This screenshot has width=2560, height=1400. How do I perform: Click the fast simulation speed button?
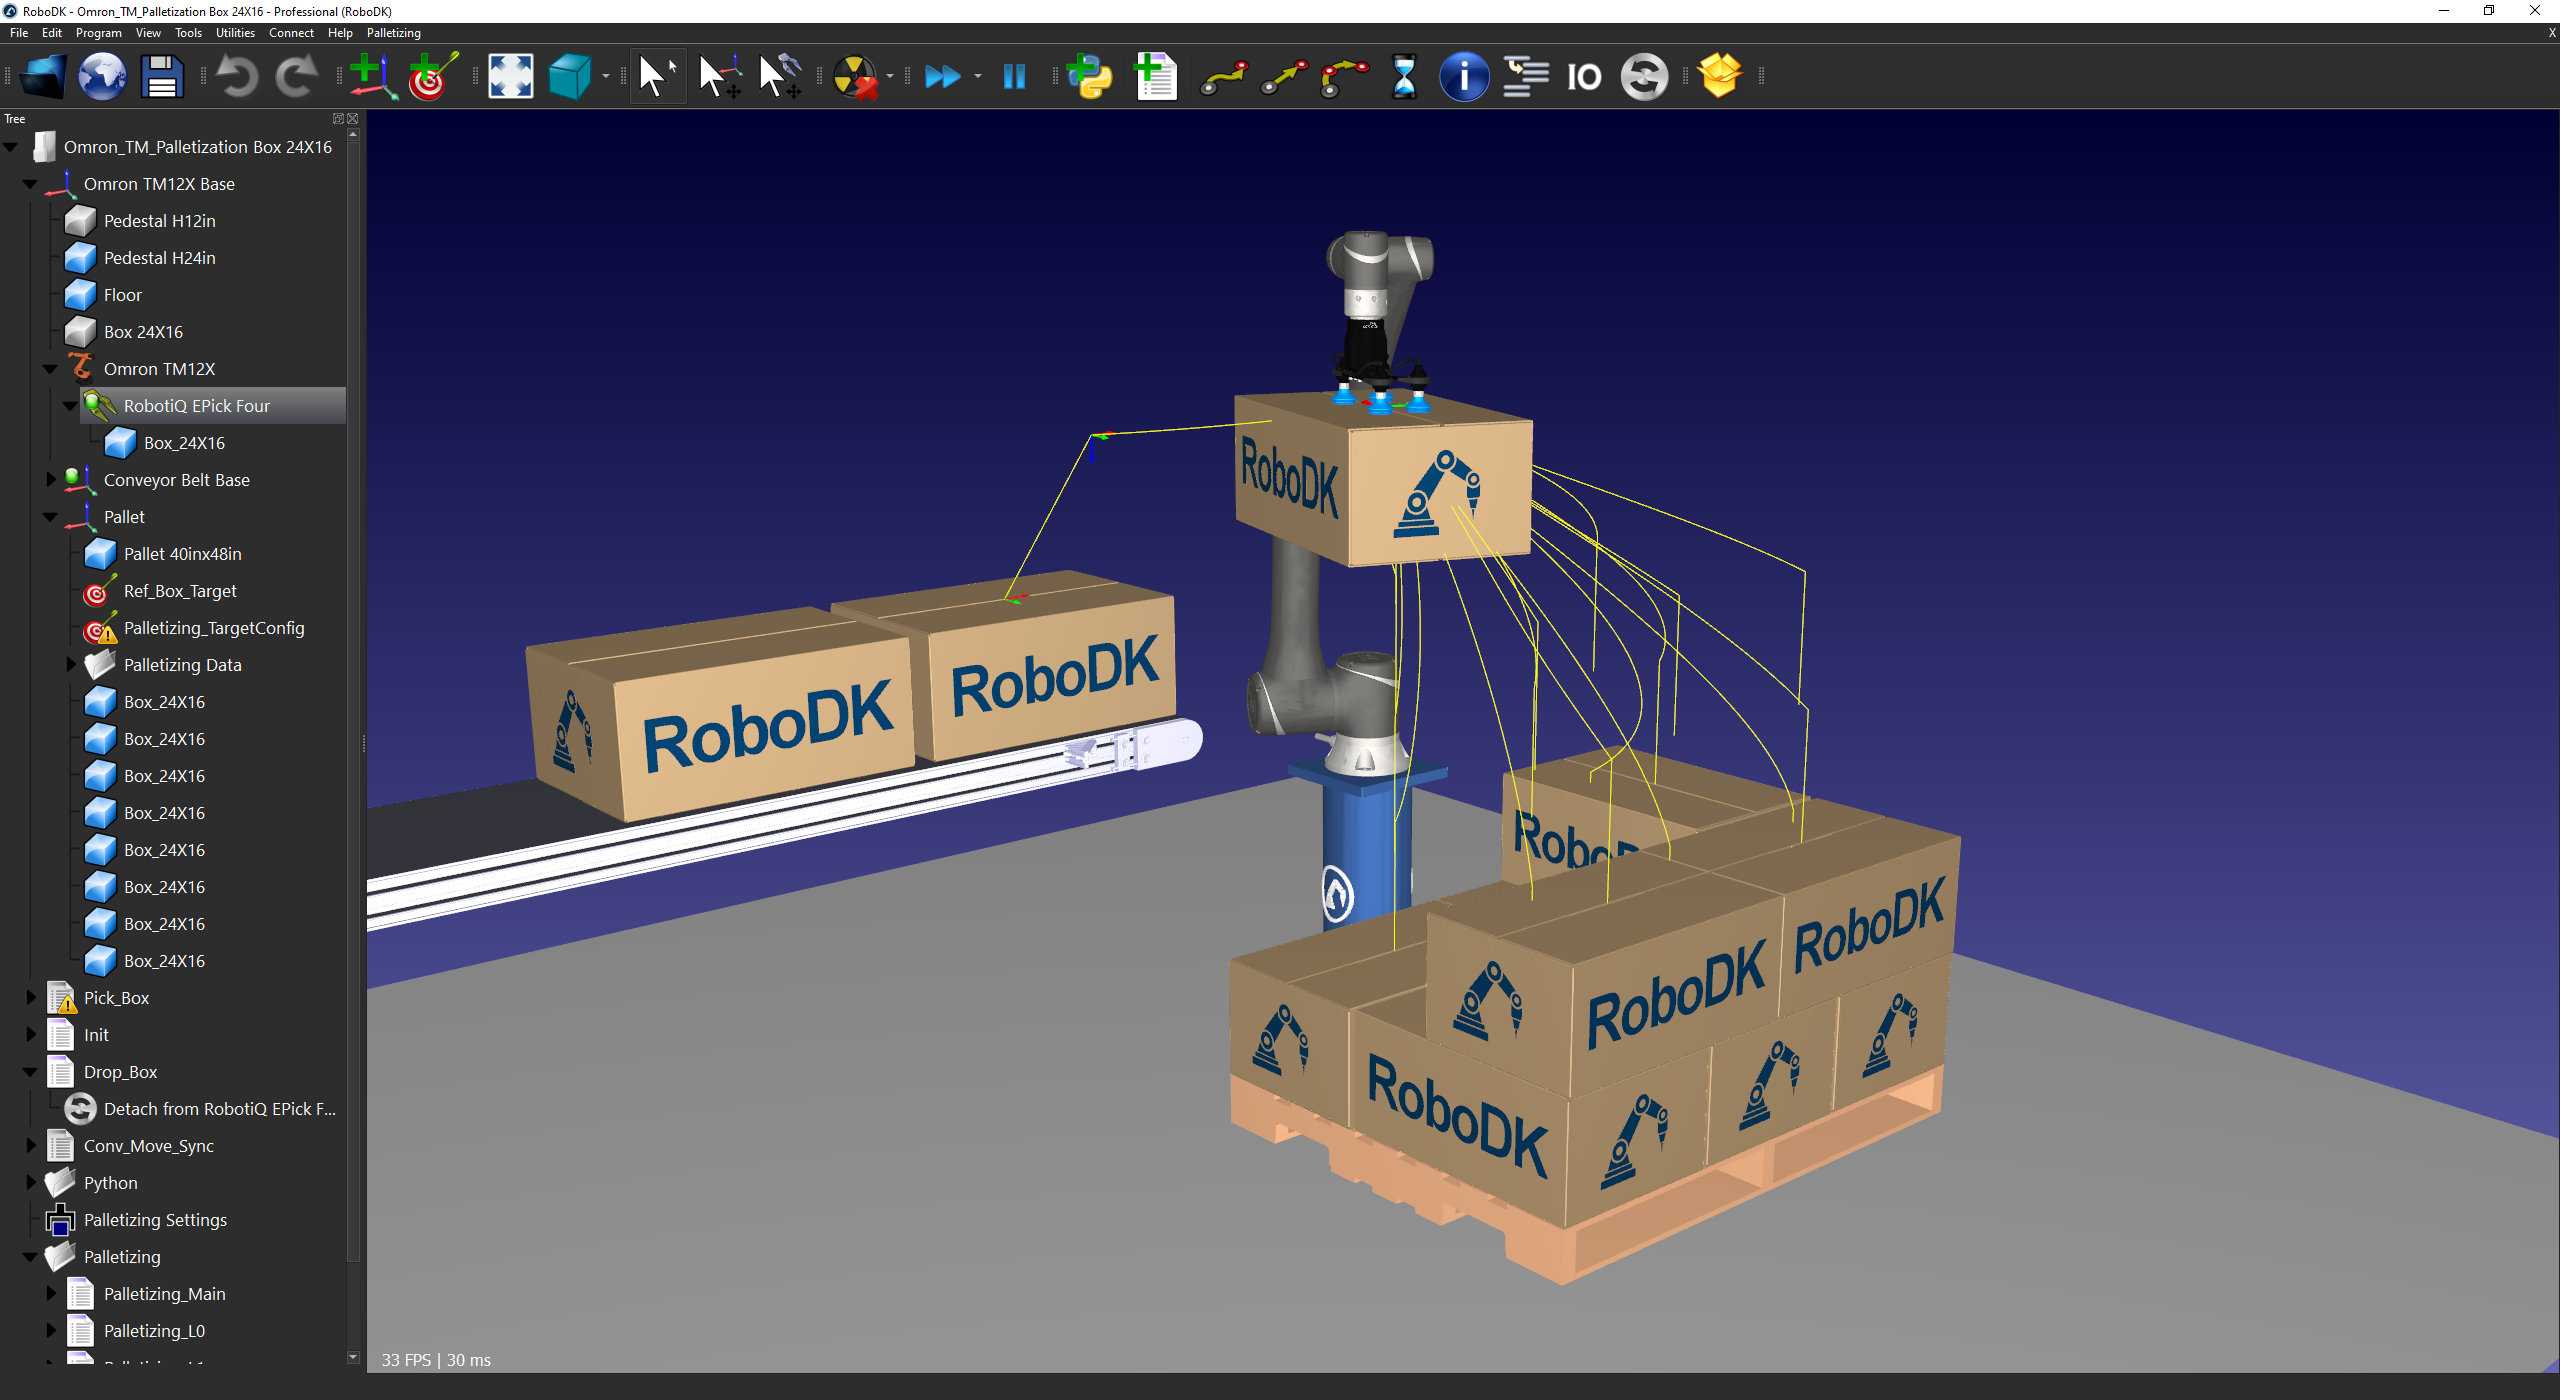942,77
